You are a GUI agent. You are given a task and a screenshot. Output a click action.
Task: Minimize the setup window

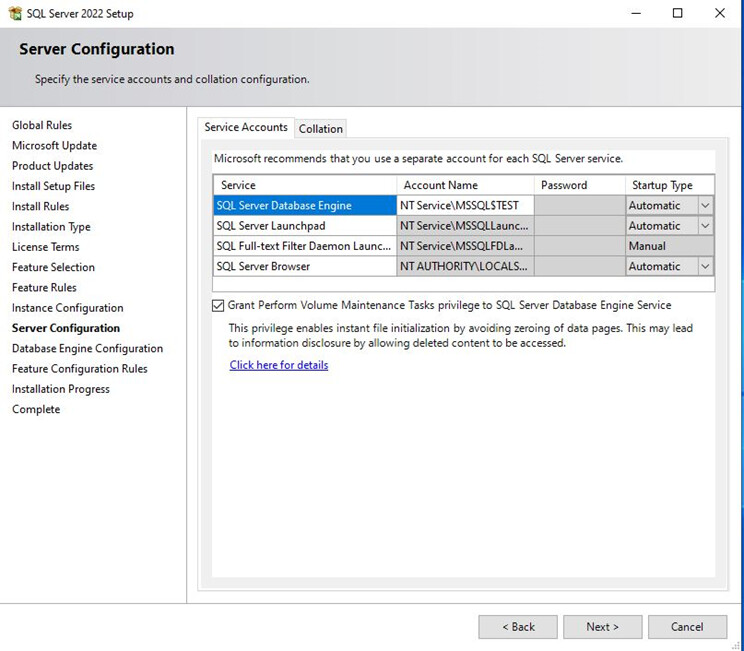coord(636,13)
